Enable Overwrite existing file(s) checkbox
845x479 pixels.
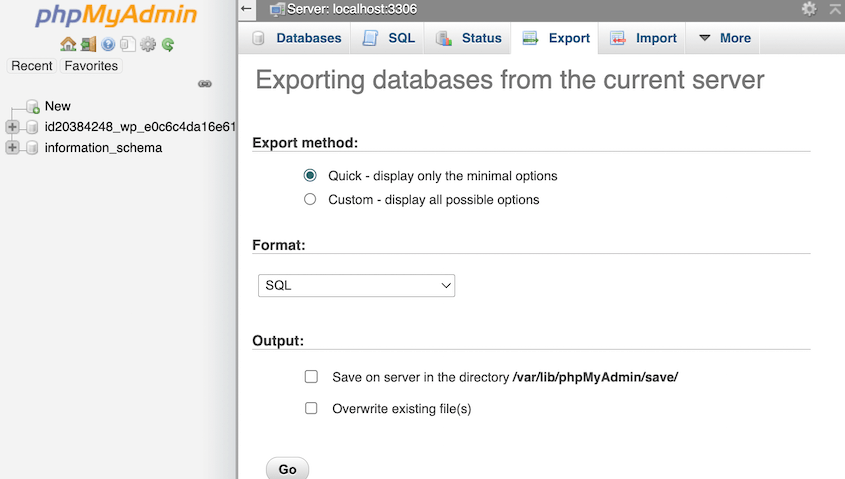(311, 408)
